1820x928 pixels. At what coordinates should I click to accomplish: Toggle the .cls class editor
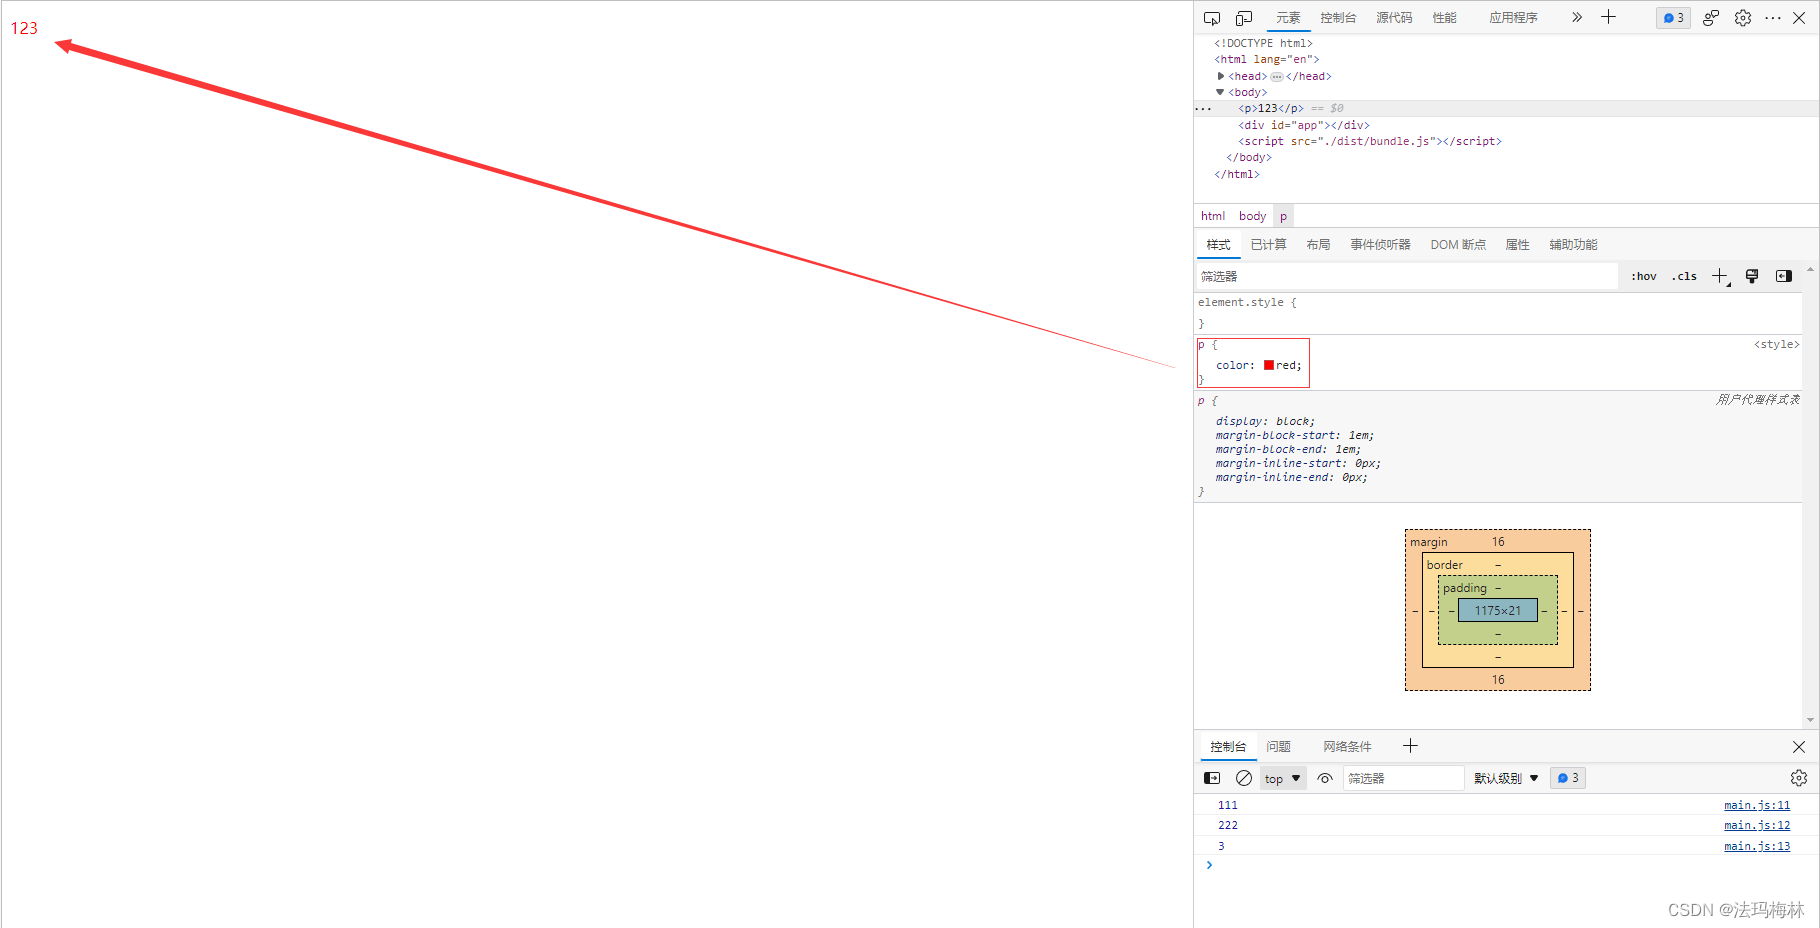(1684, 276)
